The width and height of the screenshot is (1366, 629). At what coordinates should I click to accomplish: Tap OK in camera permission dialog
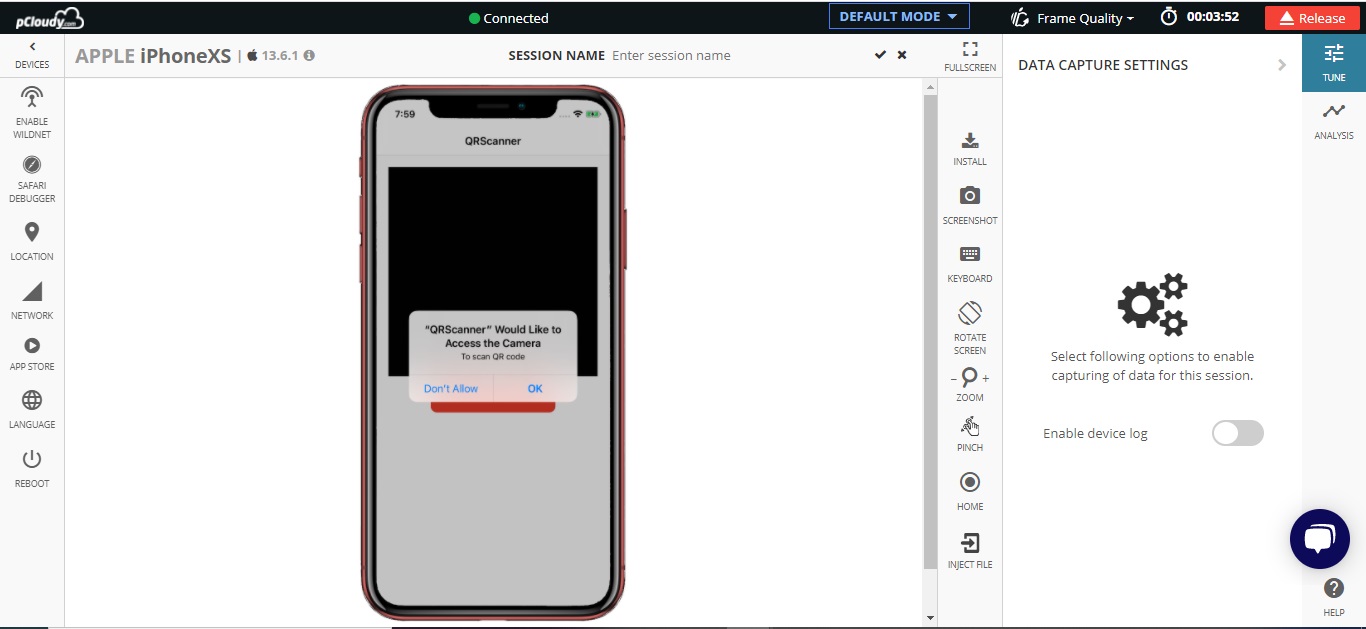tap(535, 389)
